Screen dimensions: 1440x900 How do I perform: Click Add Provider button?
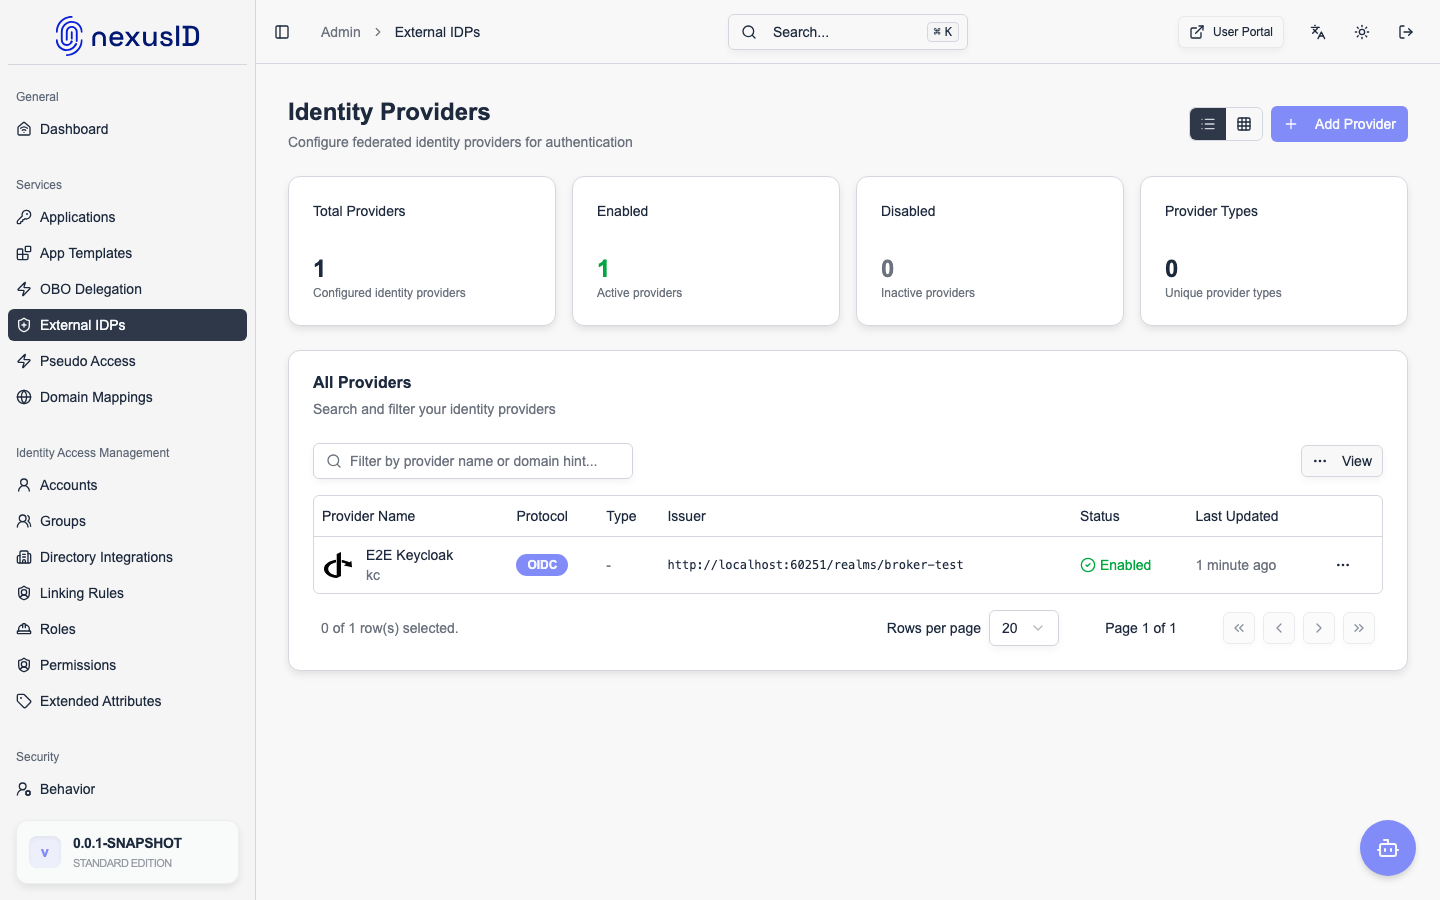[1339, 124]
